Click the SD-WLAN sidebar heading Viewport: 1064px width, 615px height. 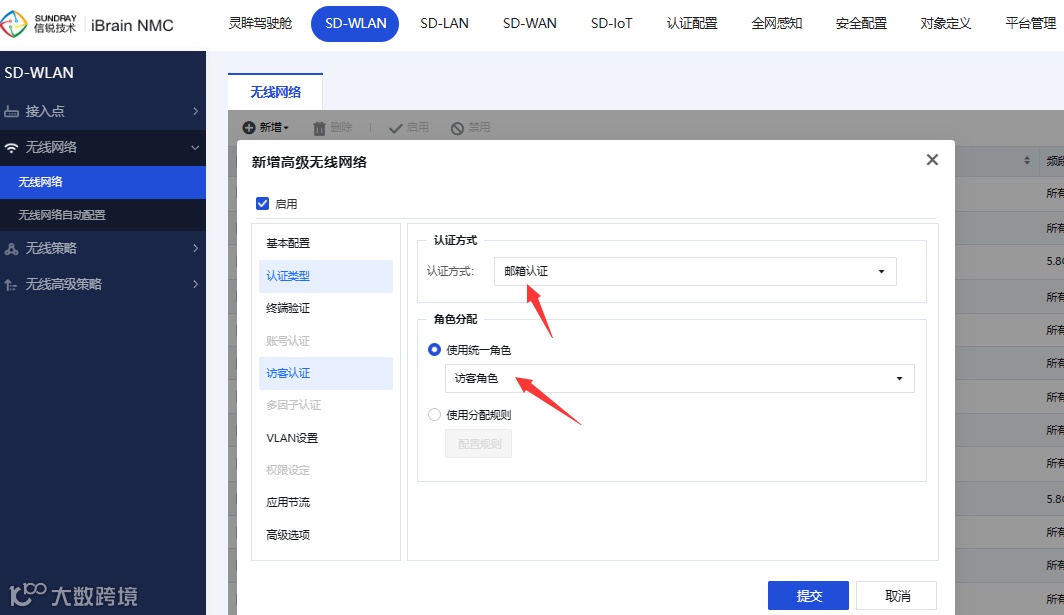click(39, 73)
